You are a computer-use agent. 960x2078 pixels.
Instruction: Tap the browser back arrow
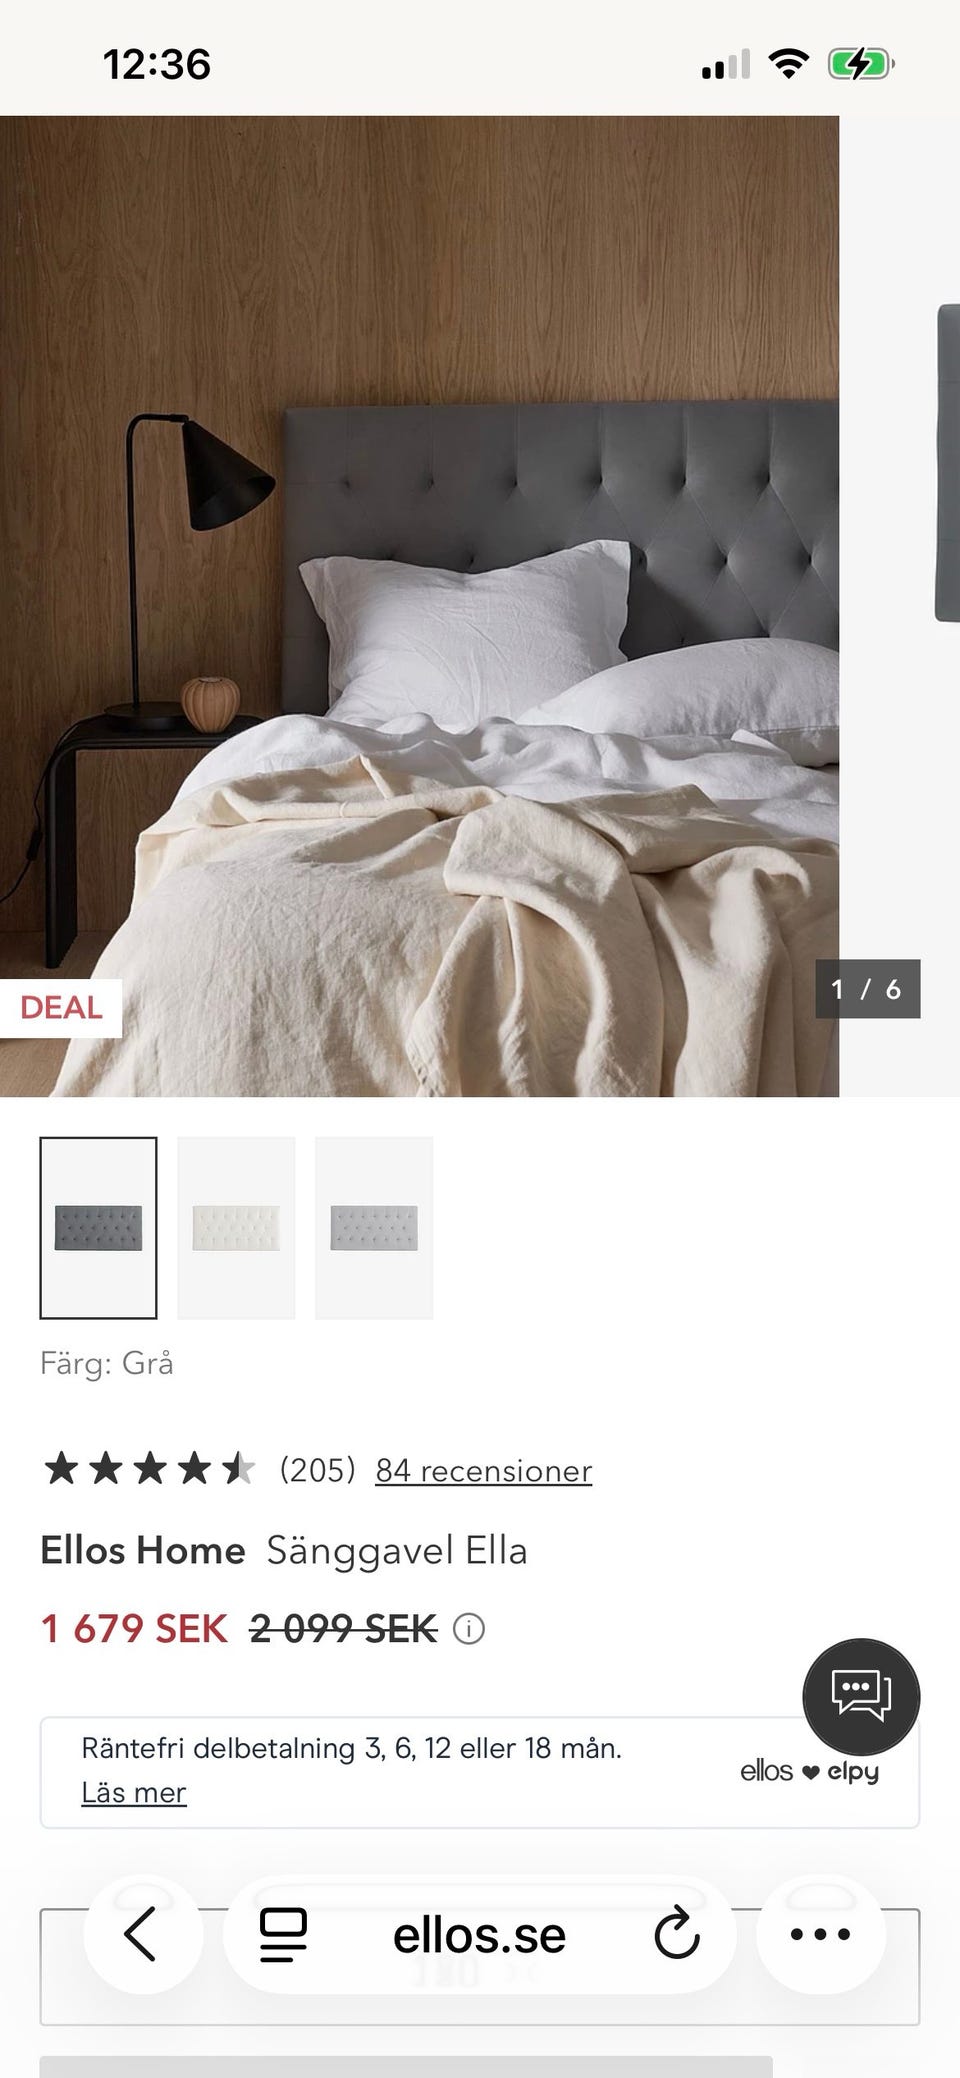click(140, 1934)
